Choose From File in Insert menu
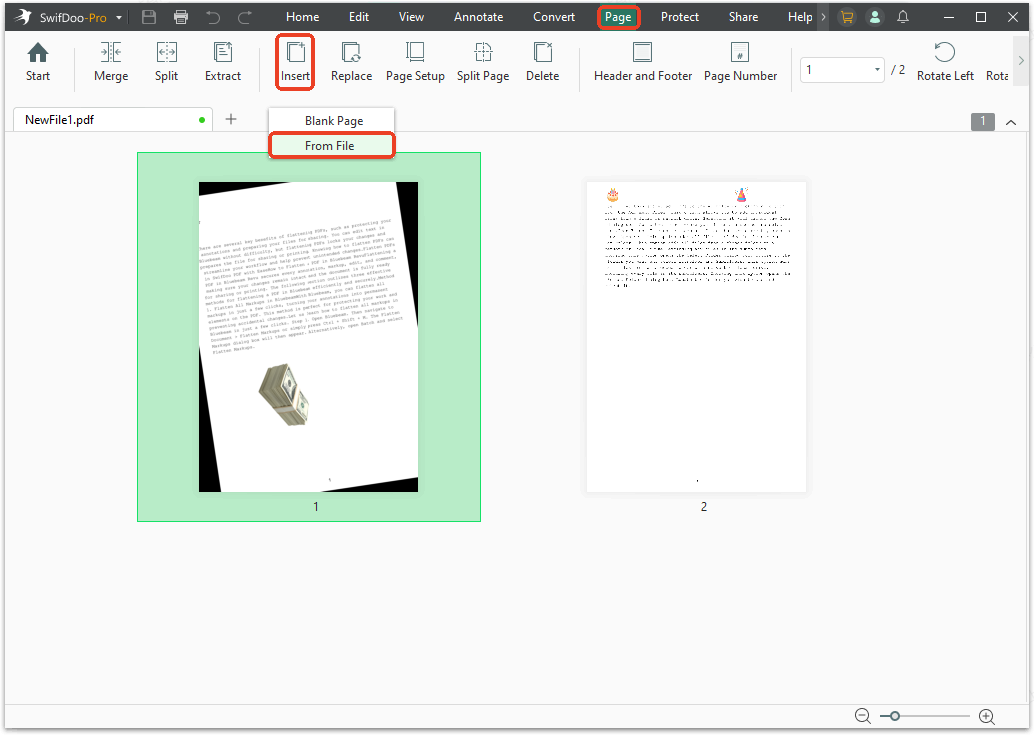 click(331, 145)
